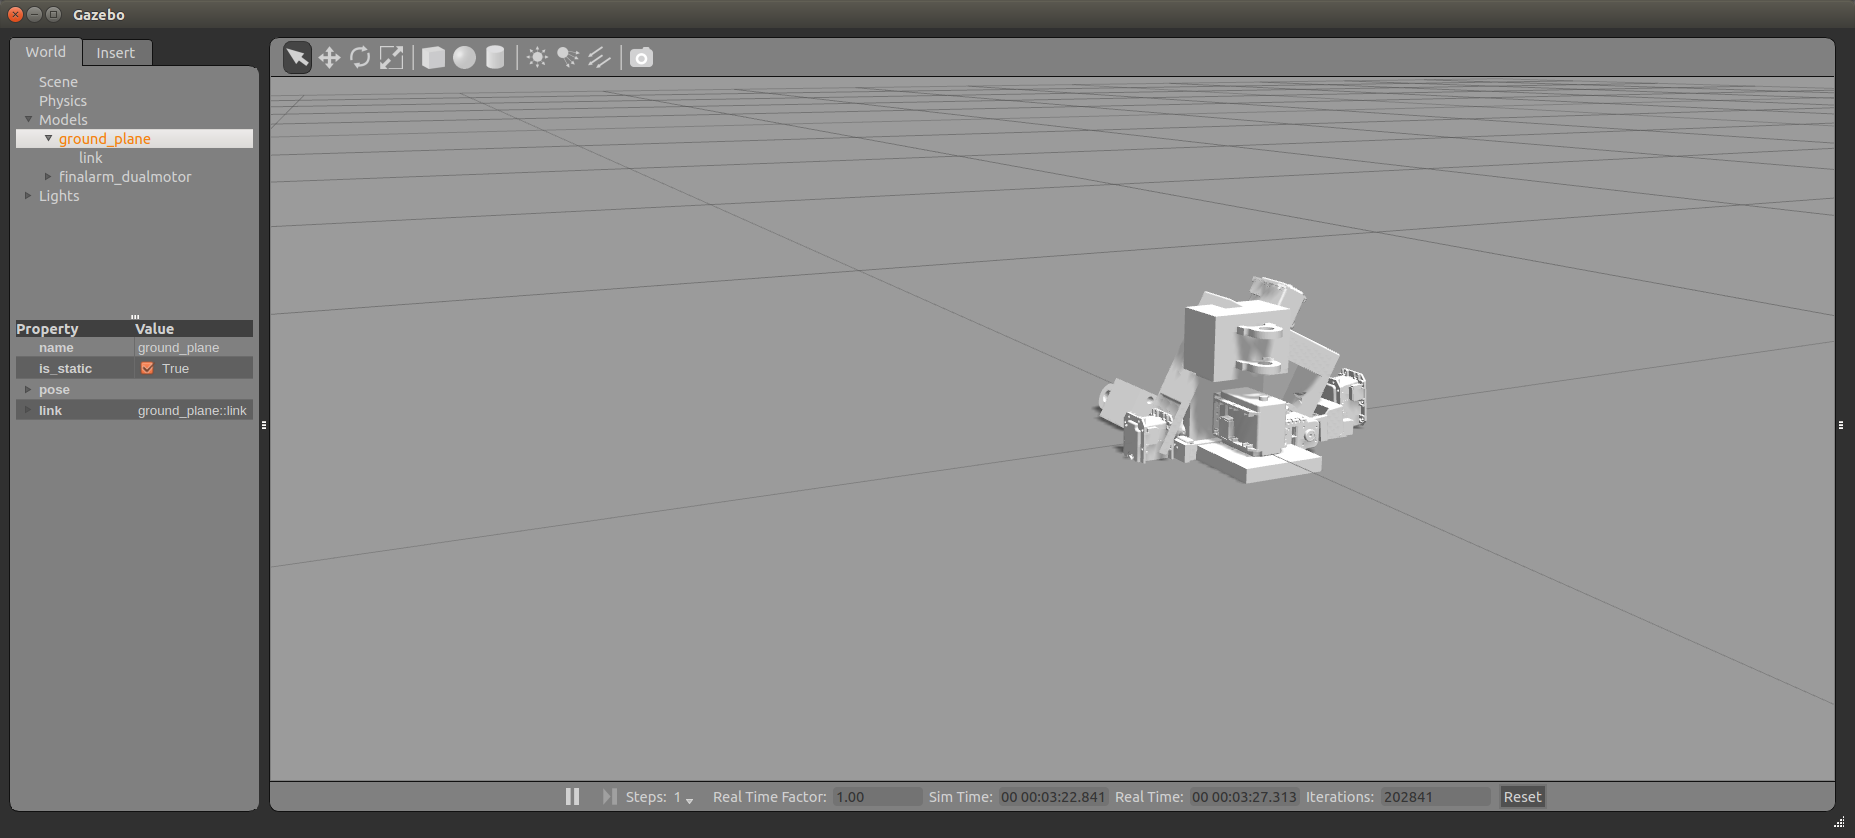1855x838 pixels.
Task: Collapse the ground_plane model node
Action: pos(48,138)
